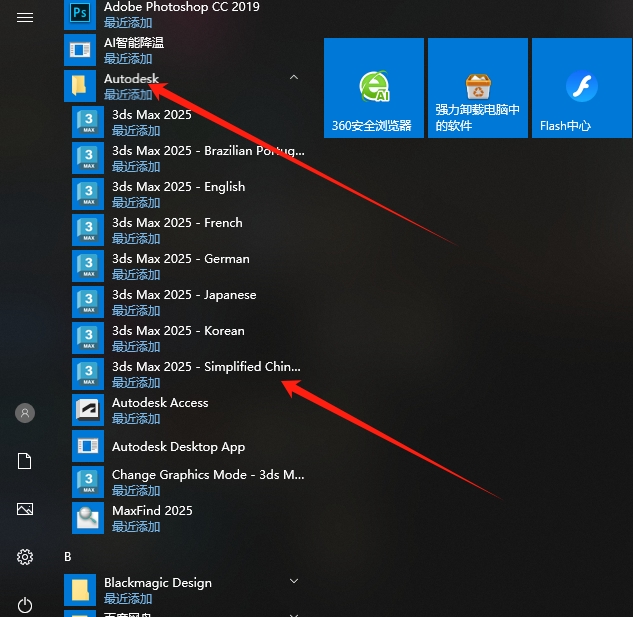This screenshot has width=633, height=617.
Task: Launch the AI智能降温 app
Action: pyautogui.click(x=134, y=50)
